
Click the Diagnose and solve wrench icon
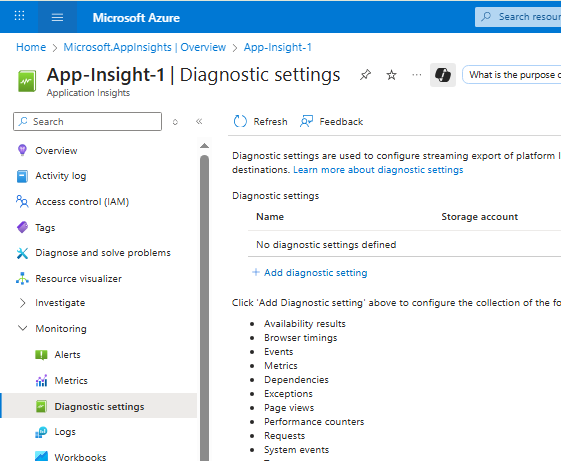pos(22,253)
